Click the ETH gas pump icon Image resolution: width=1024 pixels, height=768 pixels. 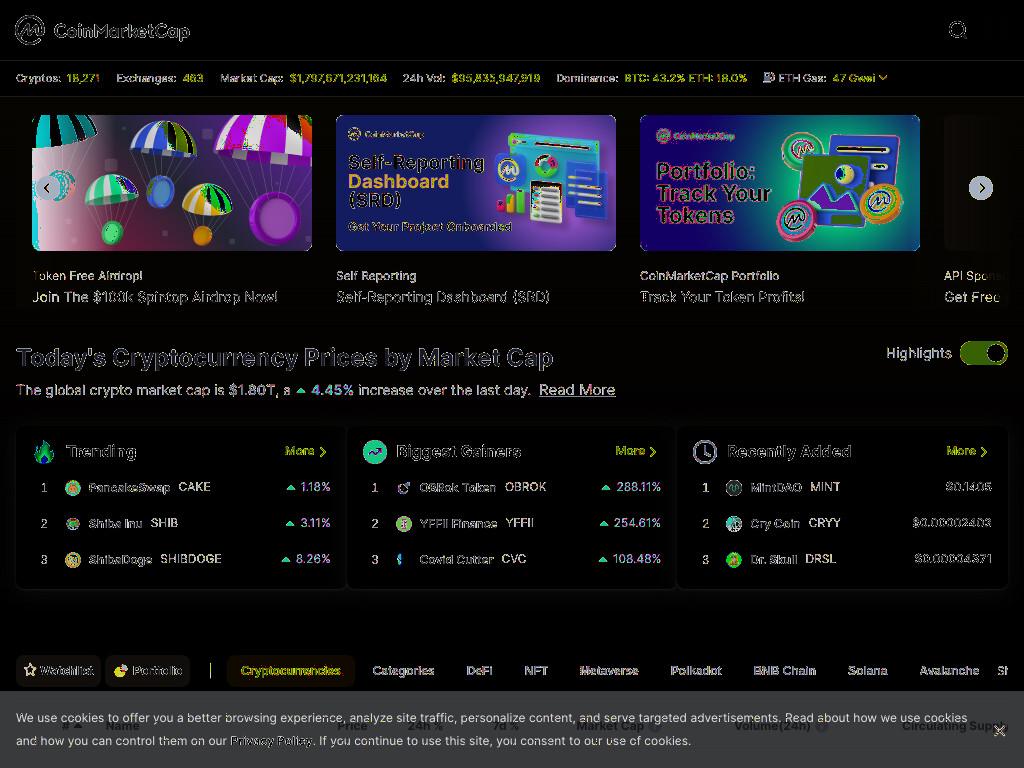click(x=769, y=78)
